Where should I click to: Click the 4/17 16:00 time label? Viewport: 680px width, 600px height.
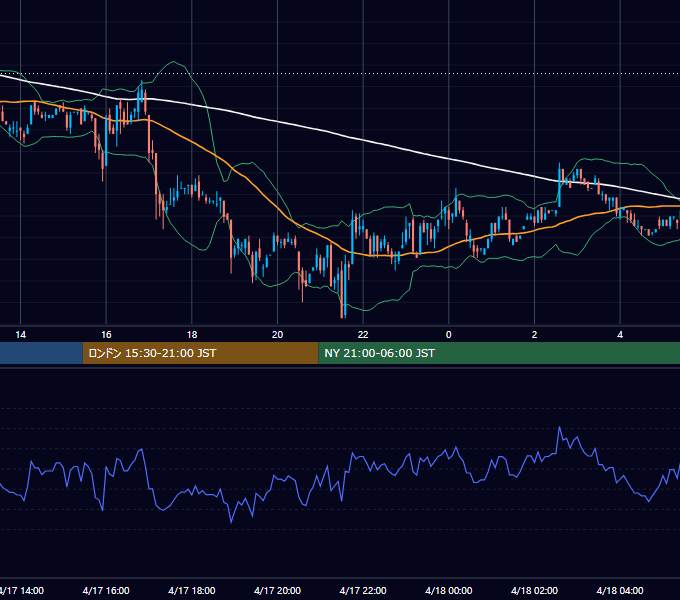pyautogui.click(x=106, y=590)
